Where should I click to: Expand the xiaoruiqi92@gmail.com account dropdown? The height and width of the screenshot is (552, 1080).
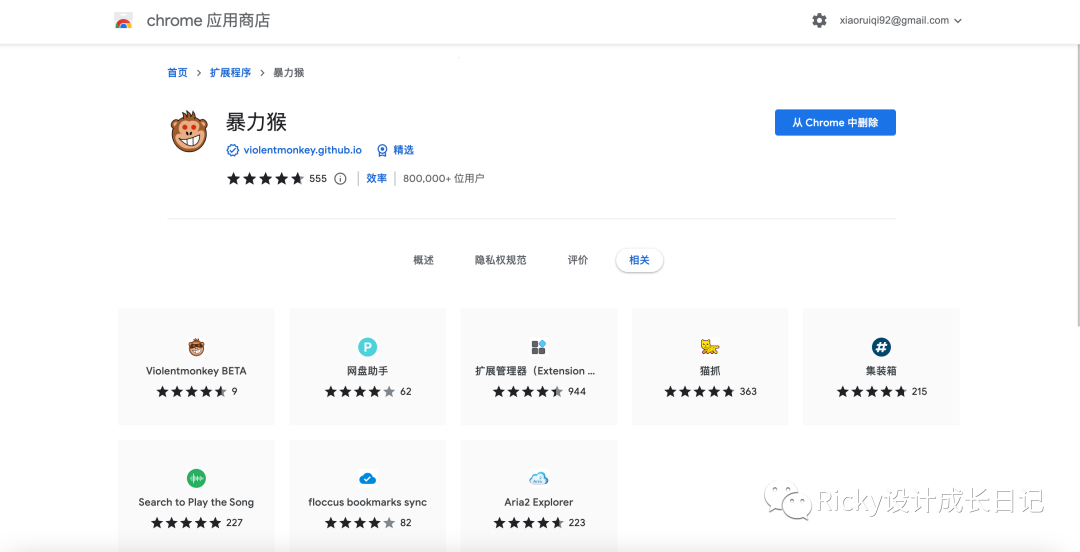click(x=900, y=21)
